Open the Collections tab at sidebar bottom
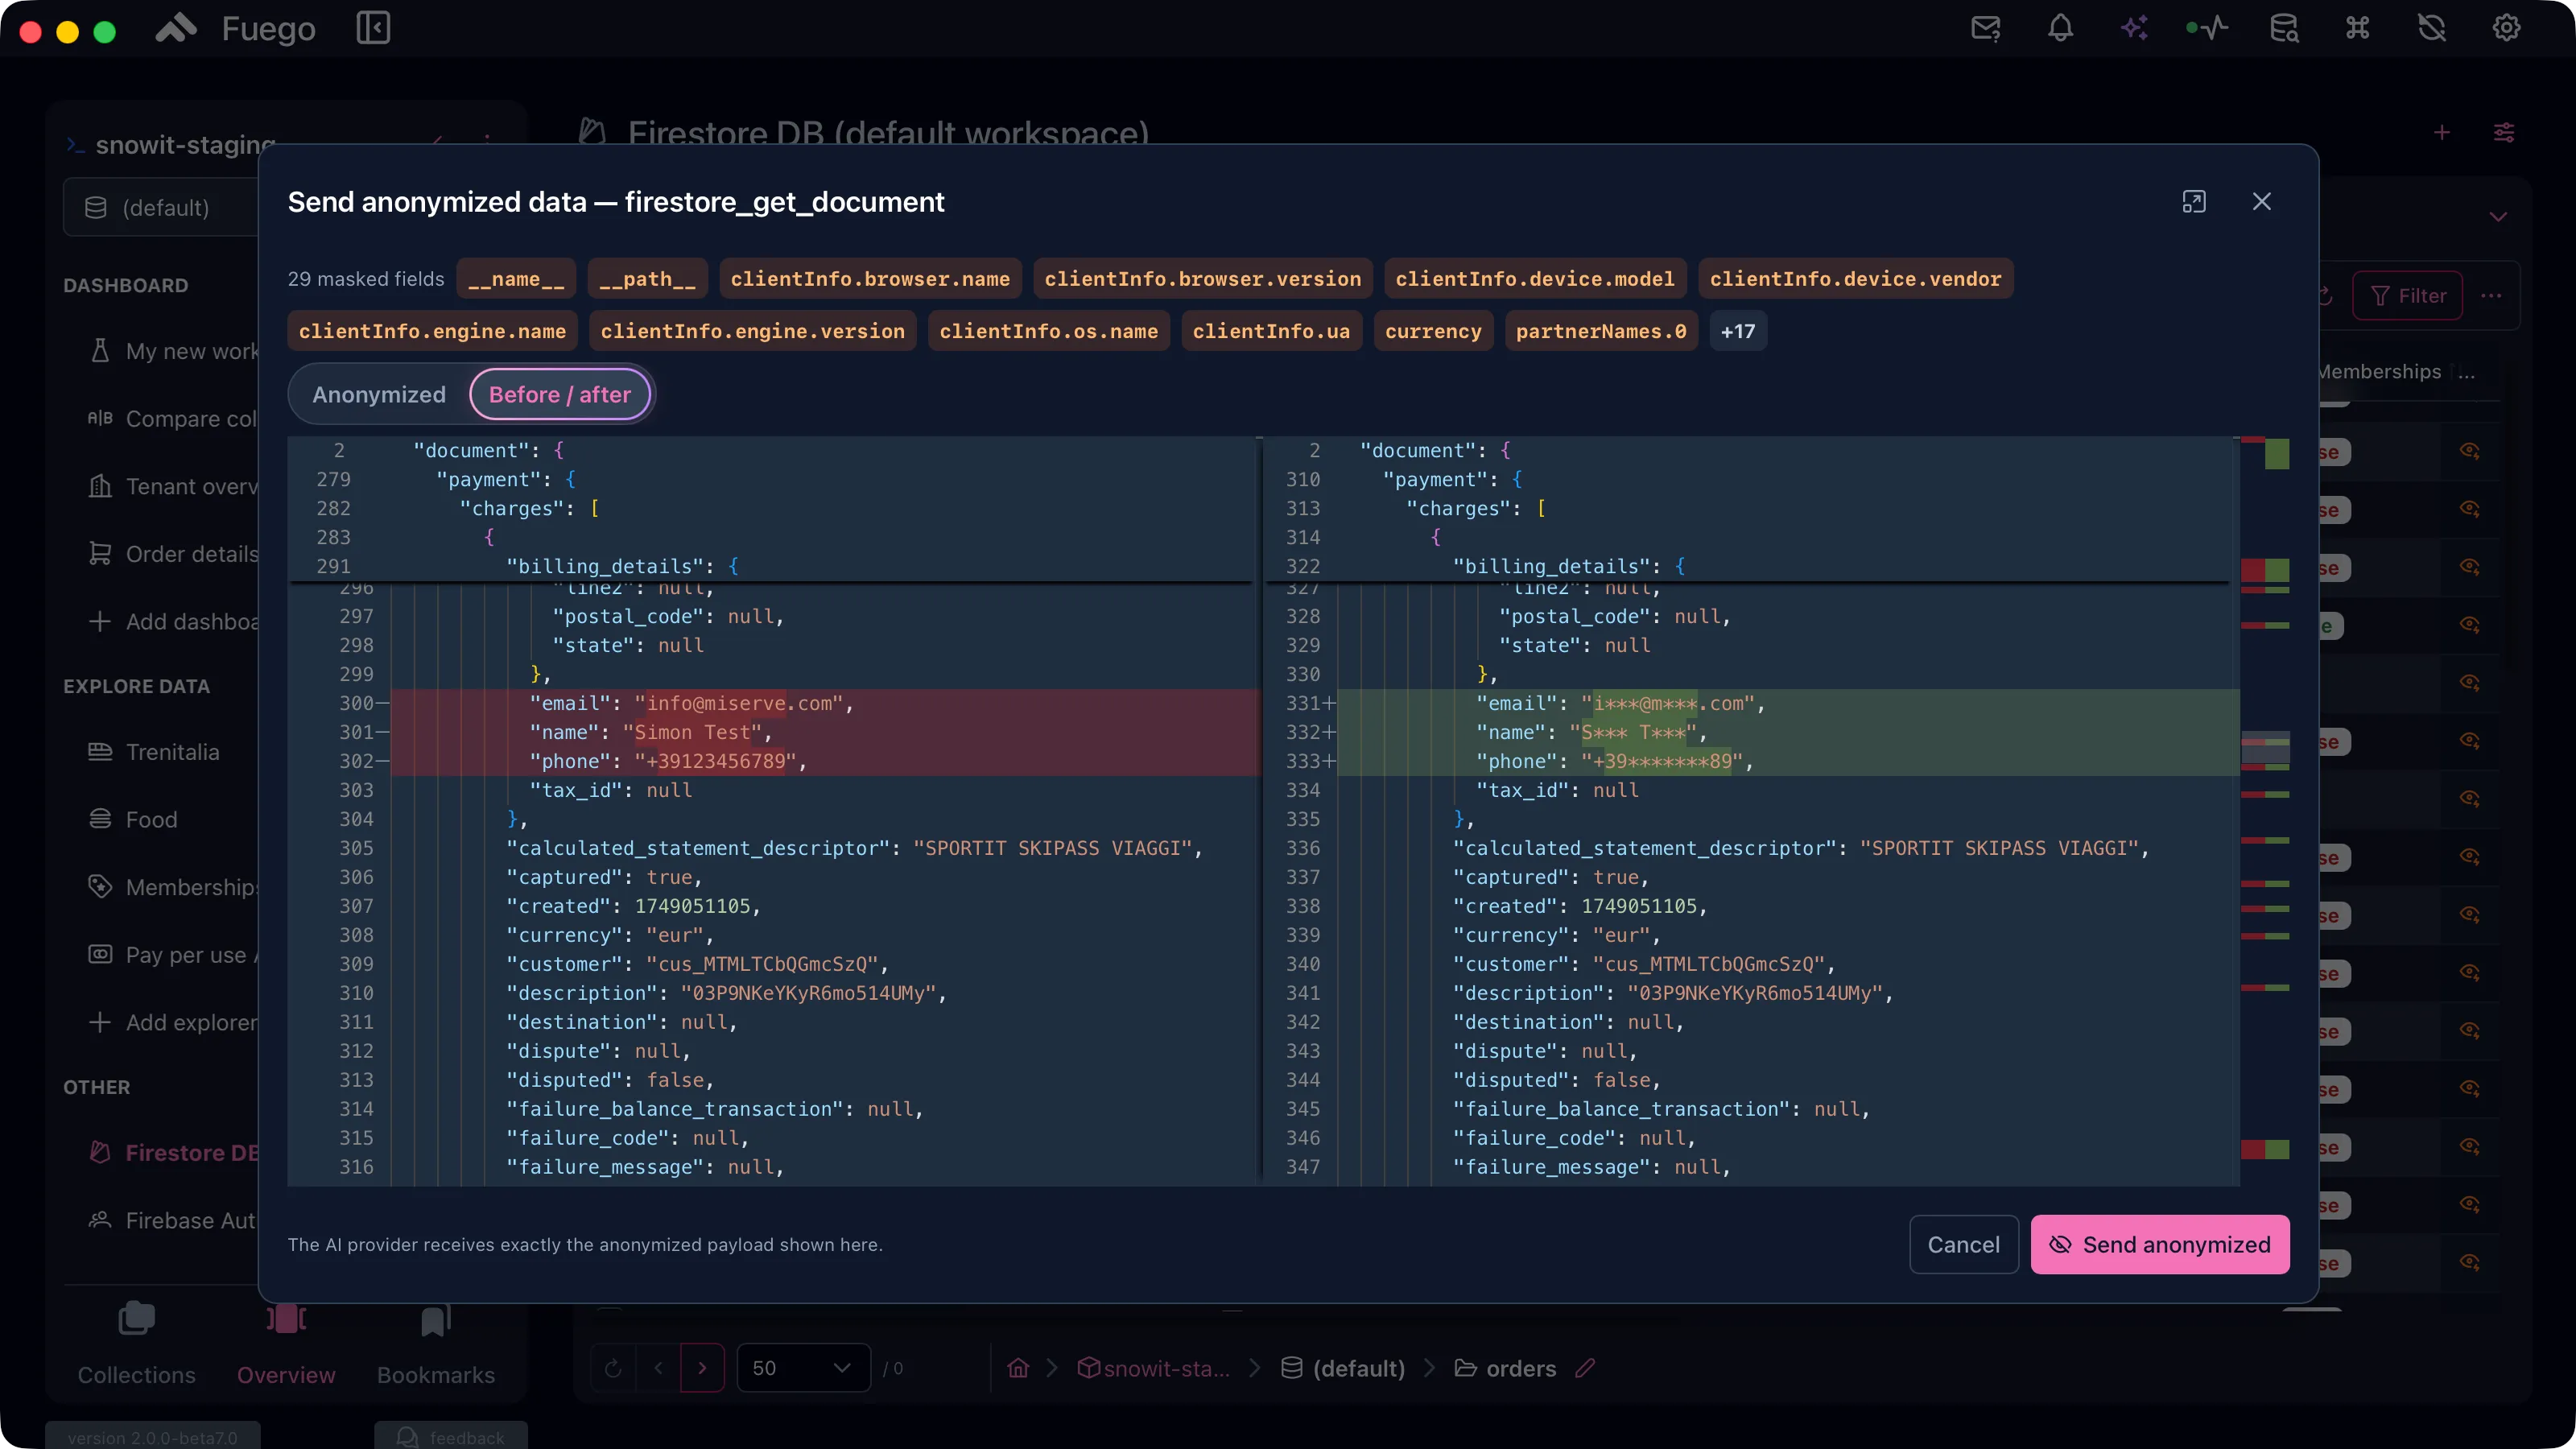 coord(137,1344)
